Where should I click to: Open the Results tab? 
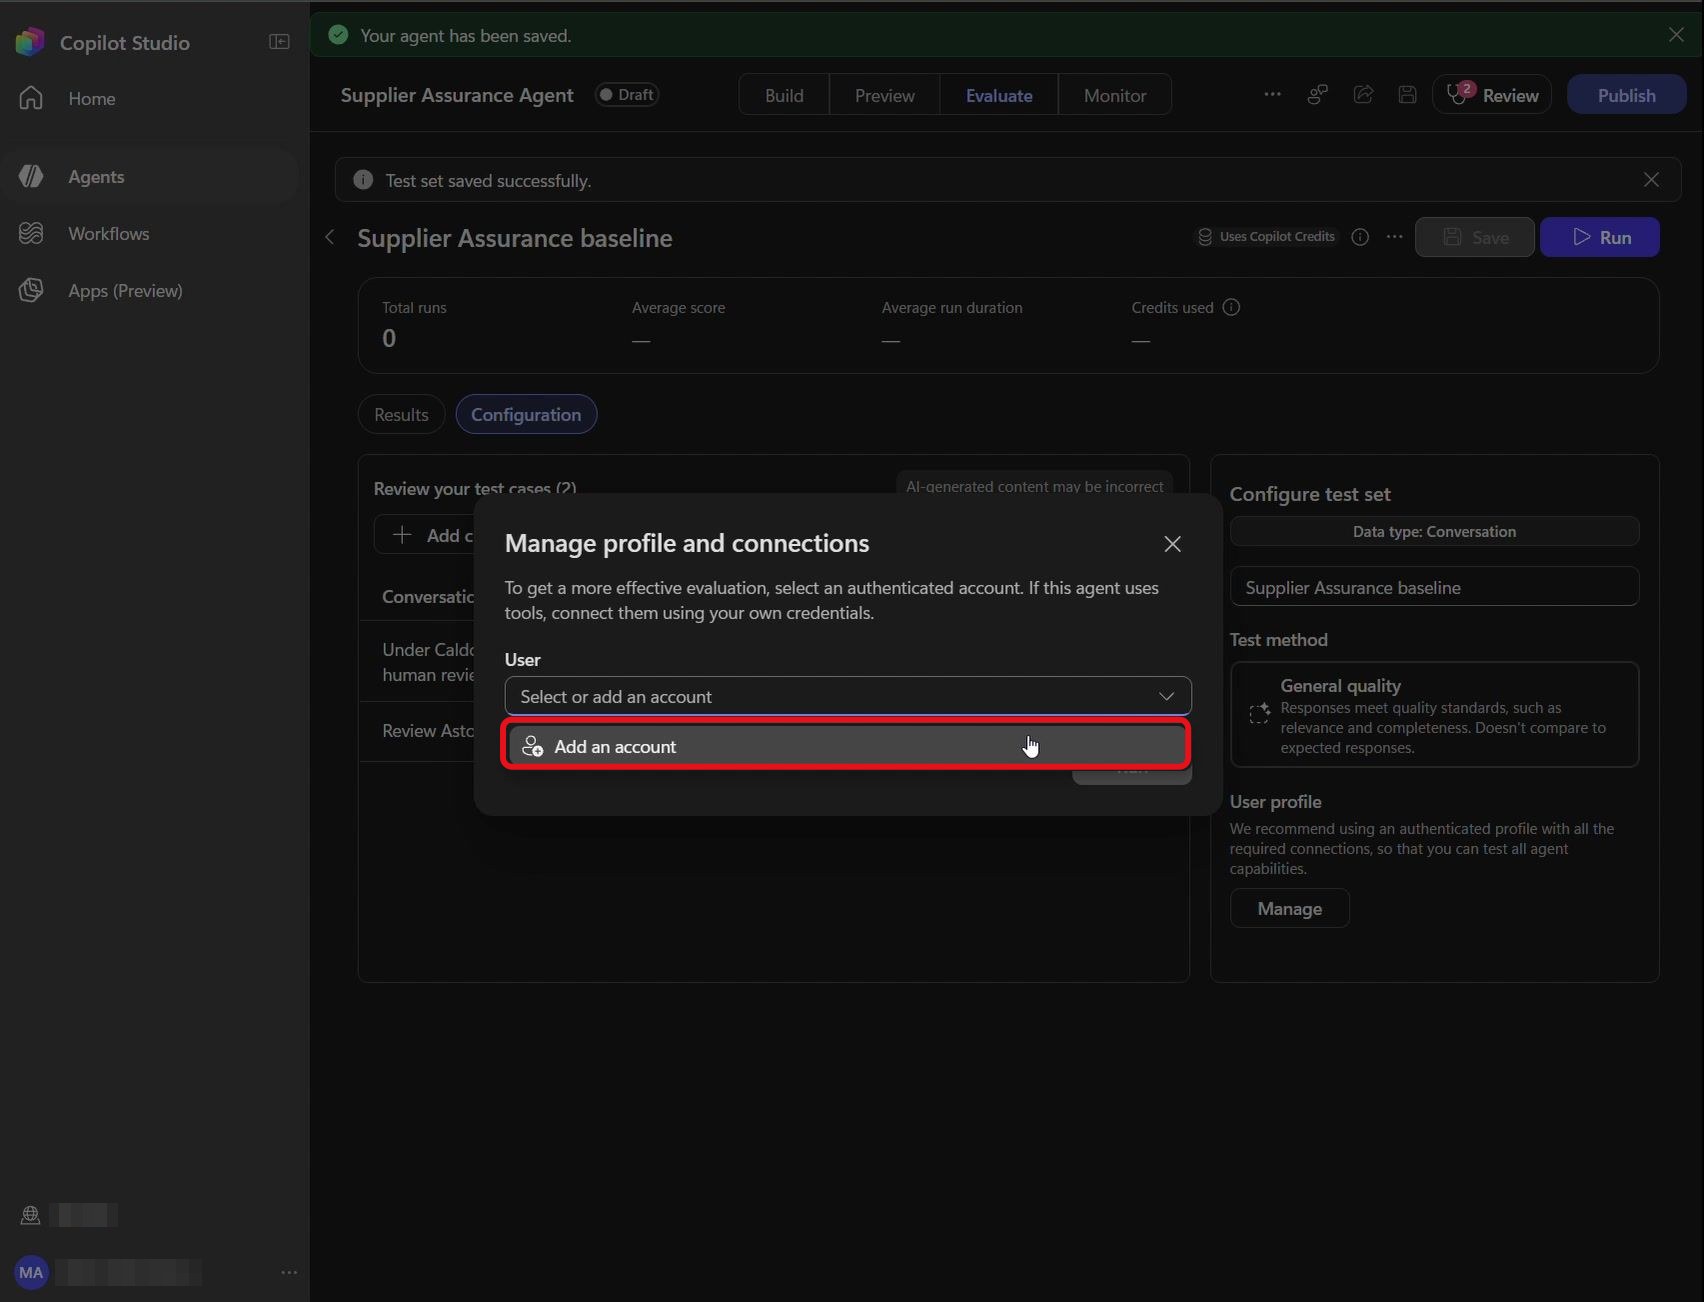pyautogui.click(x=401, y=414)
